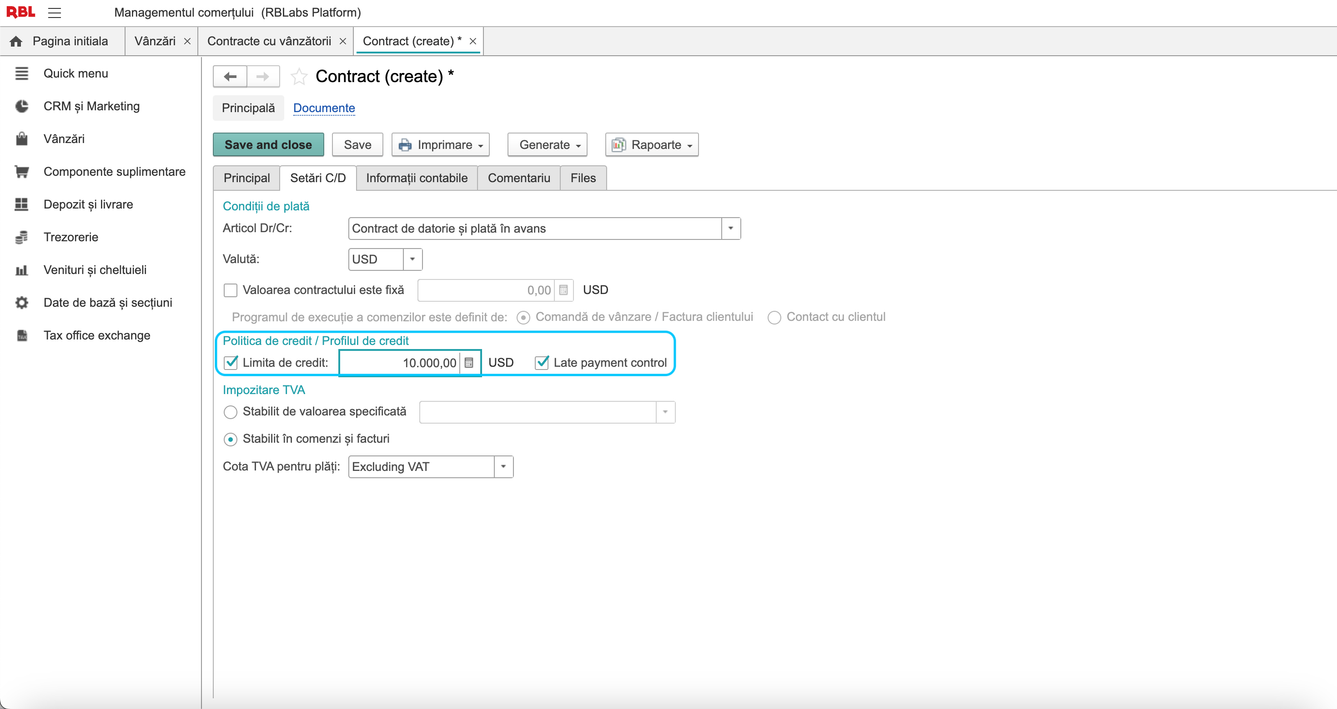Image resolution: width=1337 pixels, height=709 pixels.
Task: Click the Principală navigation button
Action: [x=249, y=108]
